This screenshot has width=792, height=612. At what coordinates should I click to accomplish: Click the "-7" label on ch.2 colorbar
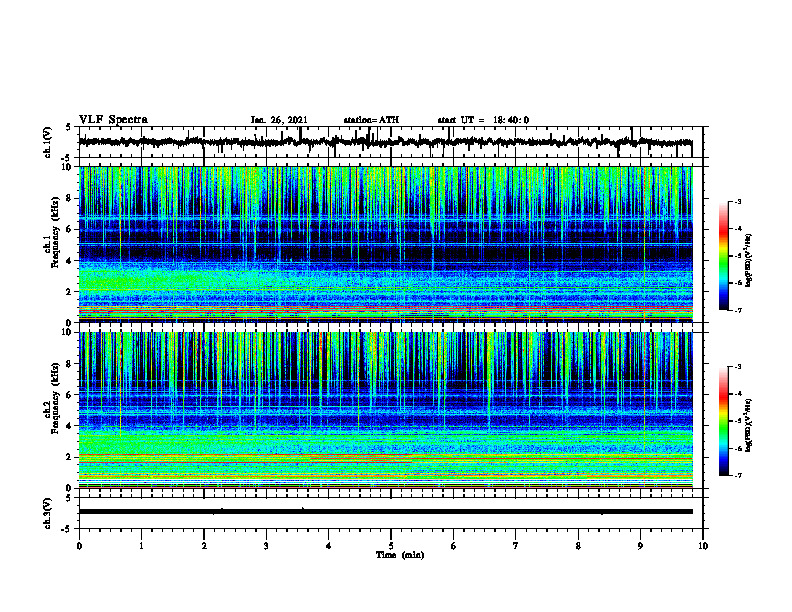tap(737, 475)
